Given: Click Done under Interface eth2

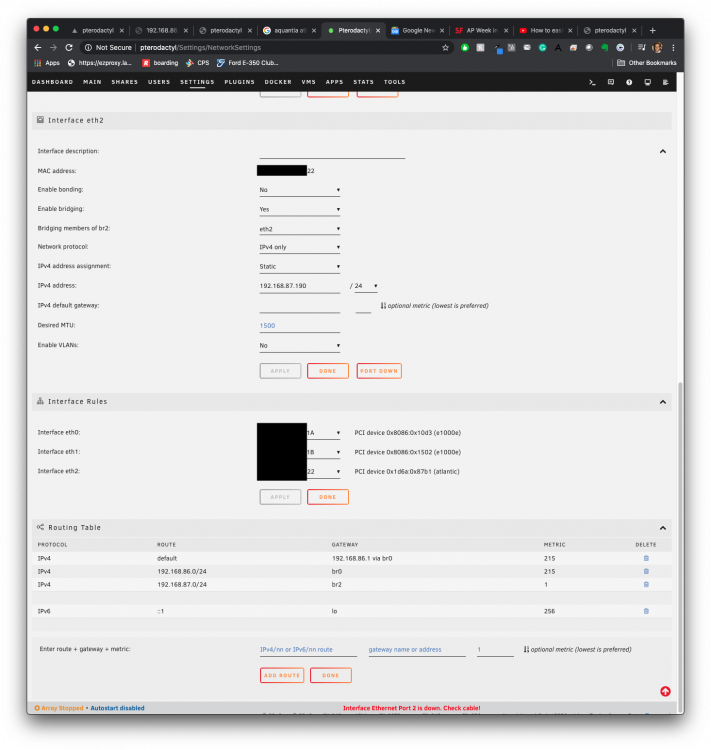Looking at the screenshot, I should (x=328, y=371).
